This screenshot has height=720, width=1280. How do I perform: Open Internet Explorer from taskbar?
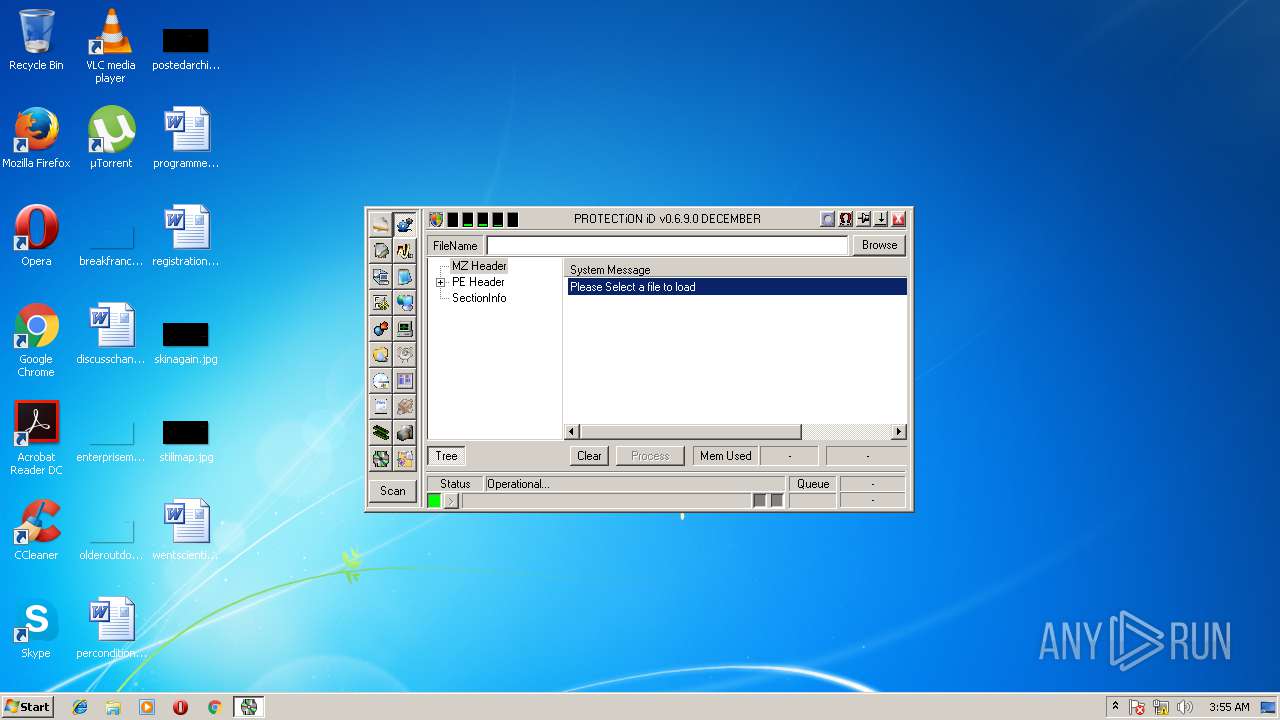click(x=80, y=707)
